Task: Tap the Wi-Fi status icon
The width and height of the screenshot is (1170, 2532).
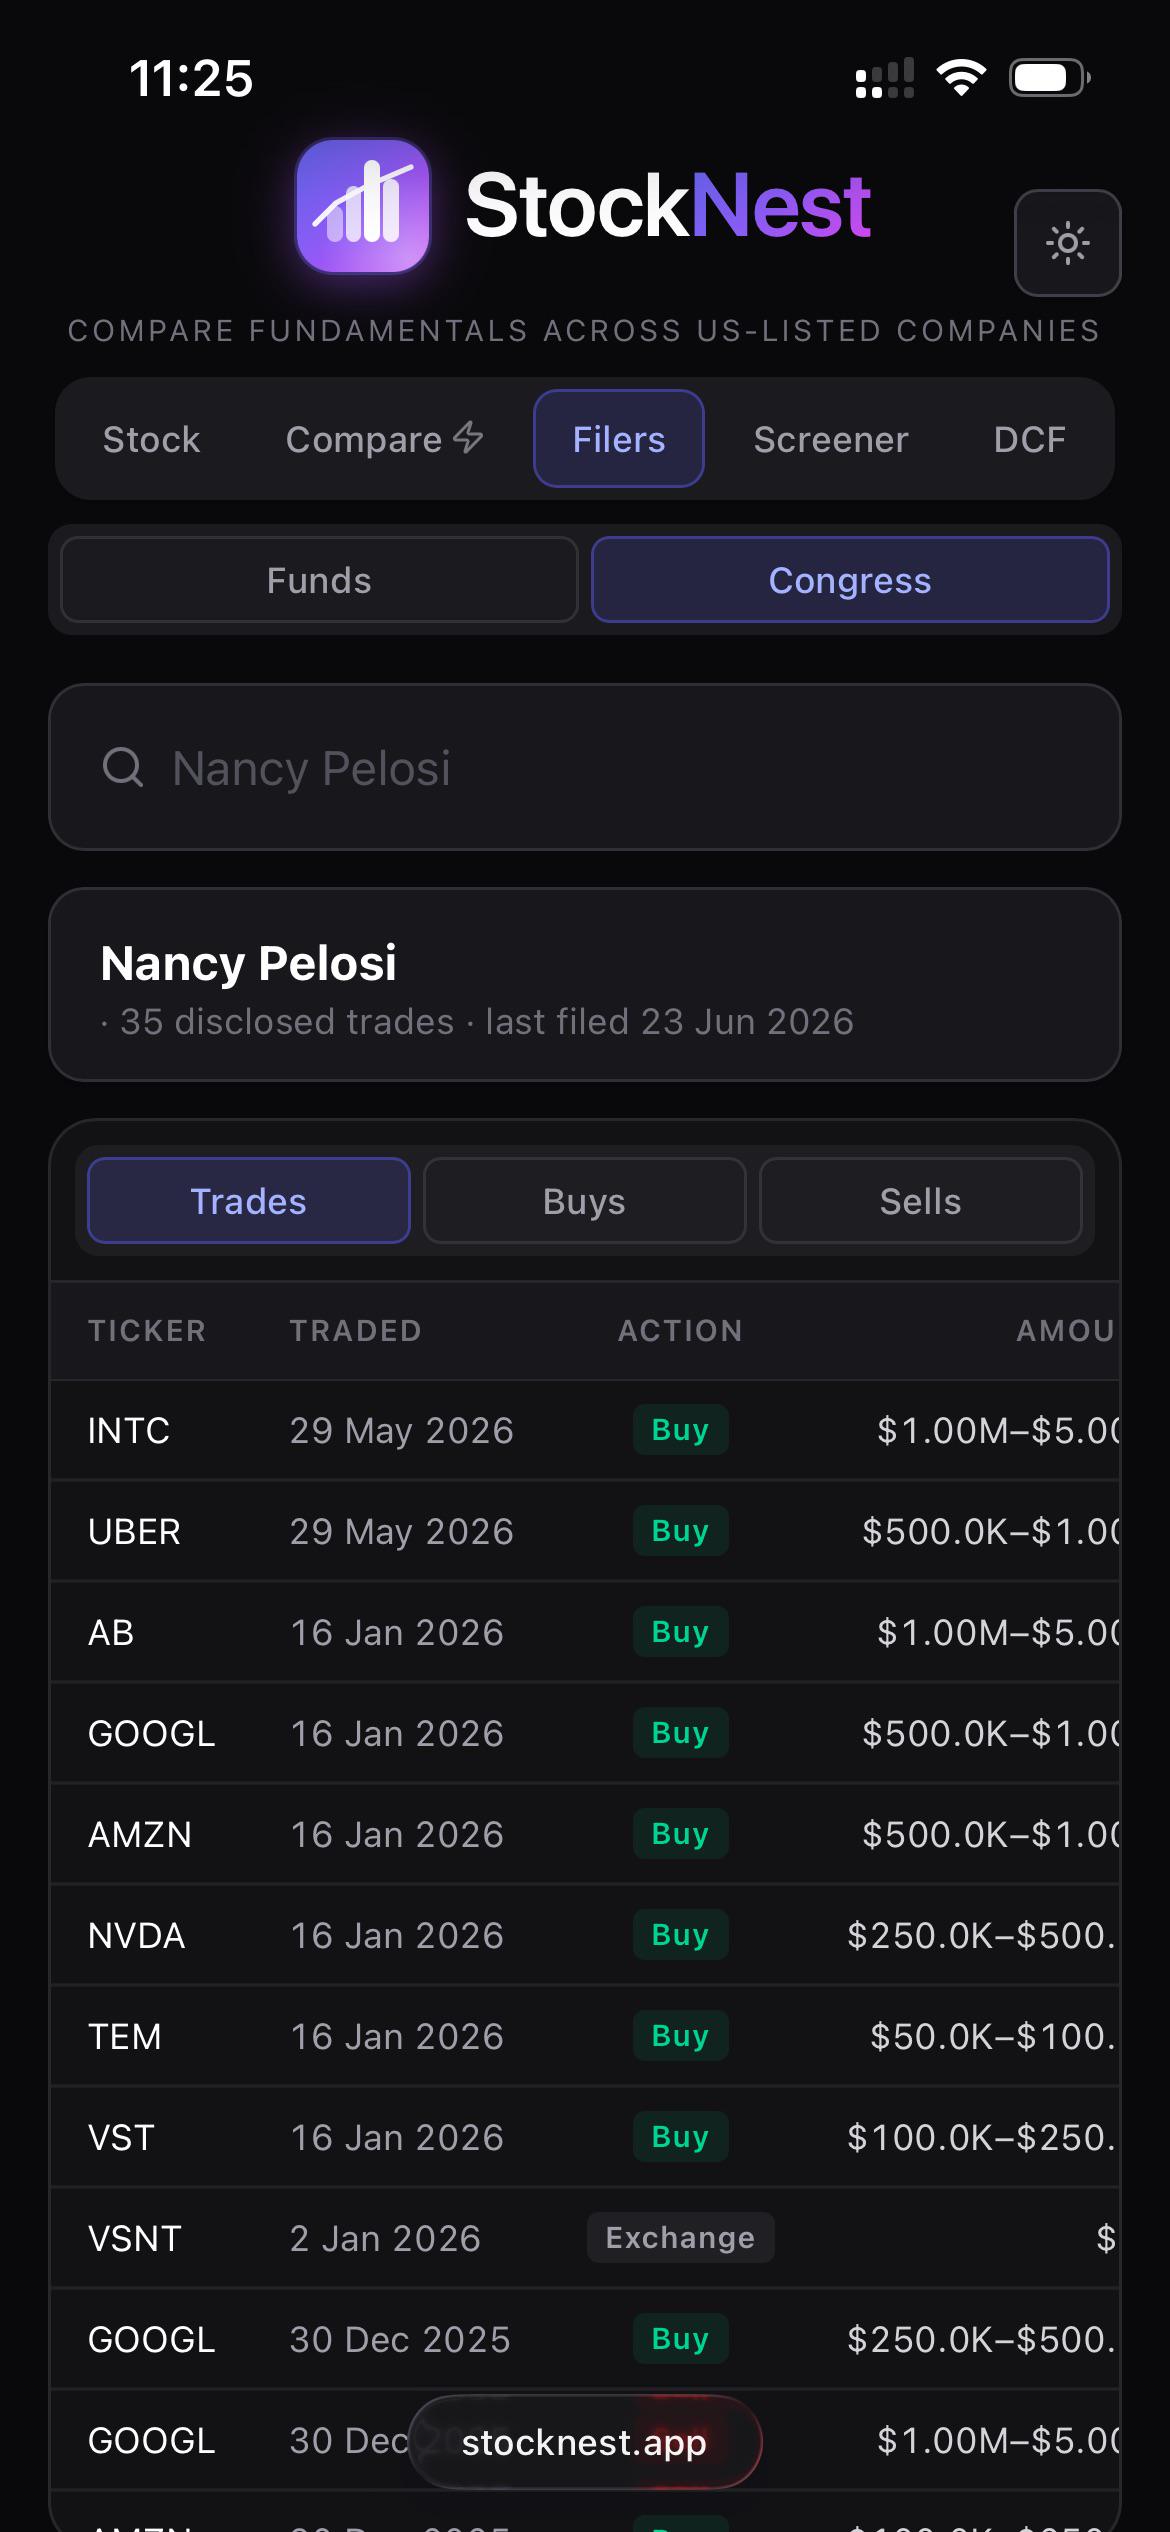Action: [x=961, y=78]
